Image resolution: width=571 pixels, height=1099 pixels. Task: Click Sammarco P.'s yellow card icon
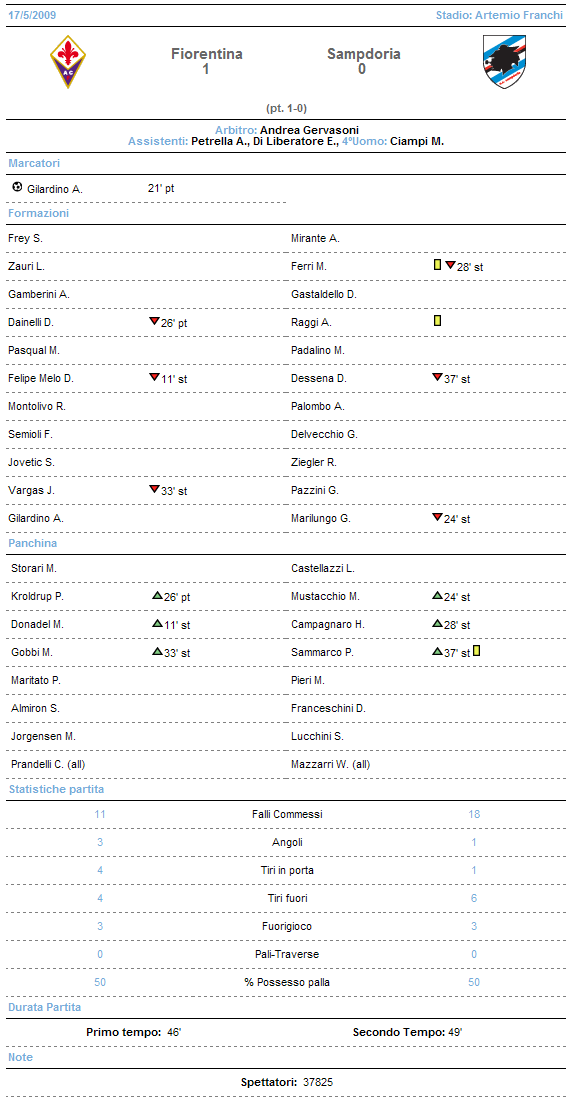point(476,650)
